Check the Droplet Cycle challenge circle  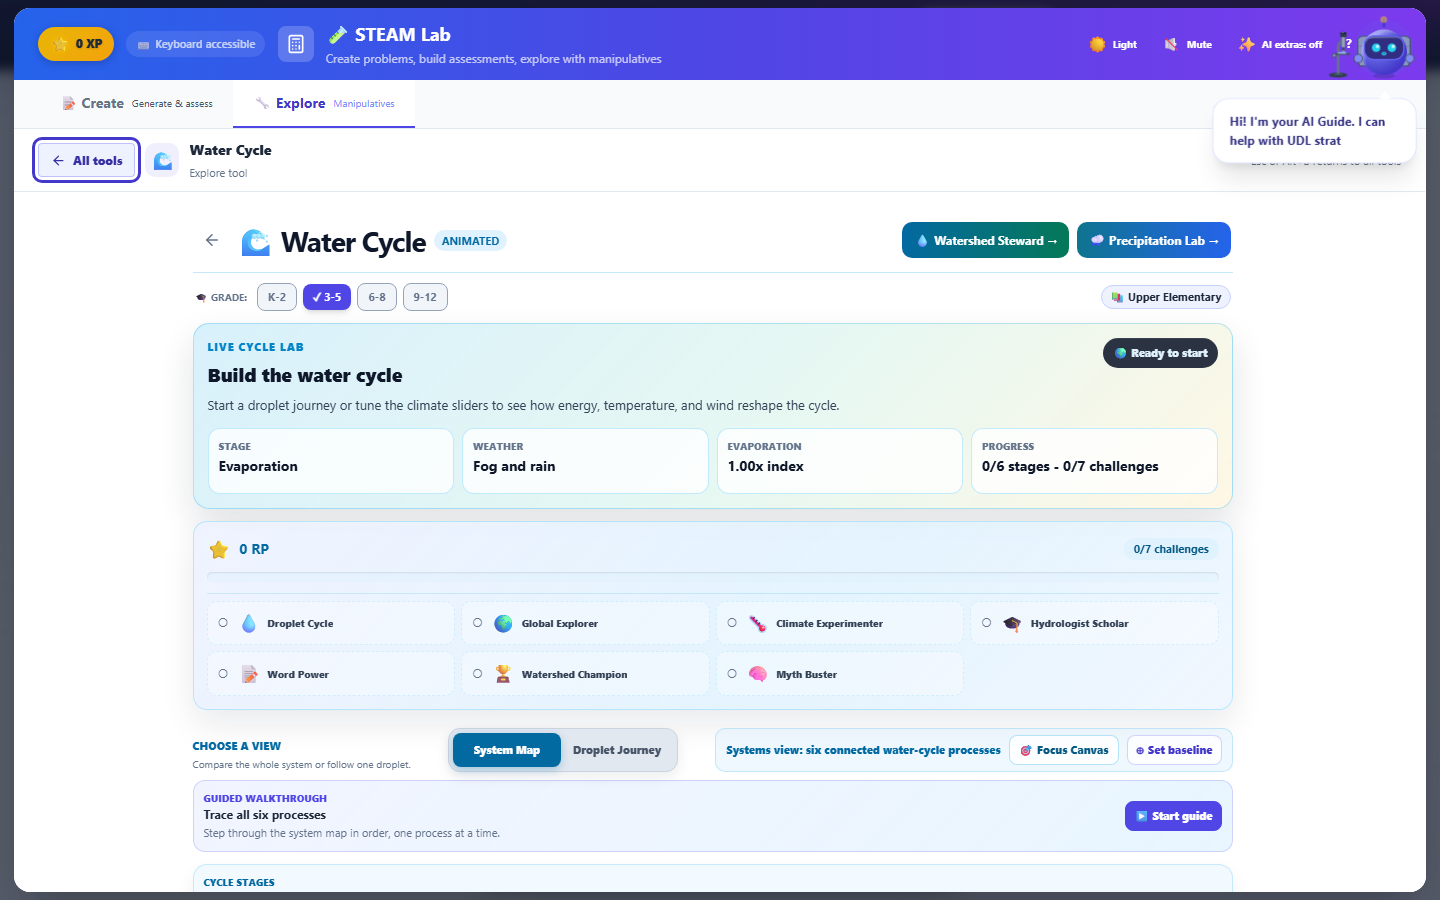(x=223, y=622)
